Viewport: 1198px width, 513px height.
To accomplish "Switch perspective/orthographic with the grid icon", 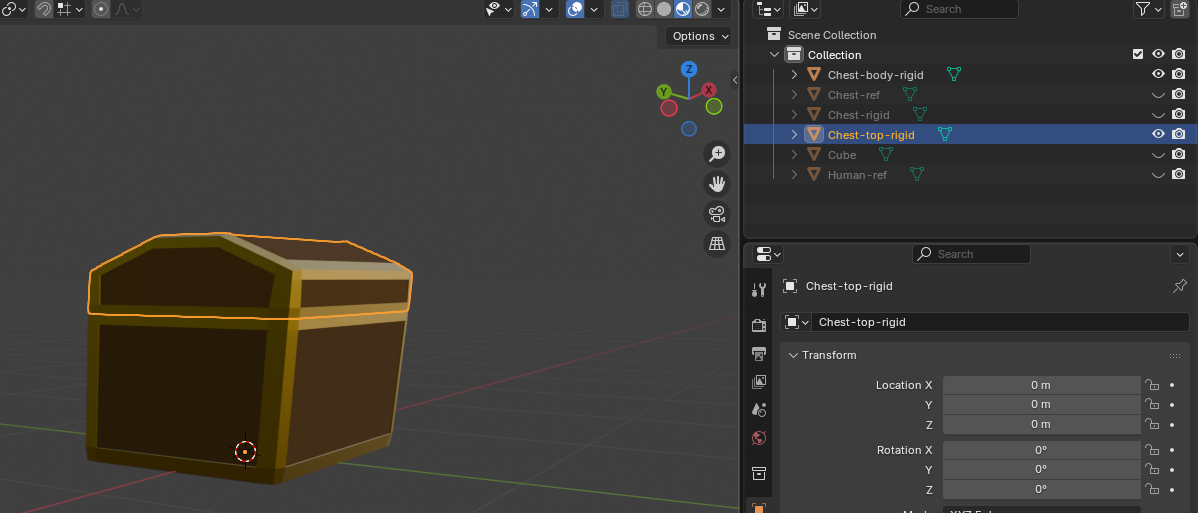I will (x=716, y=243).
